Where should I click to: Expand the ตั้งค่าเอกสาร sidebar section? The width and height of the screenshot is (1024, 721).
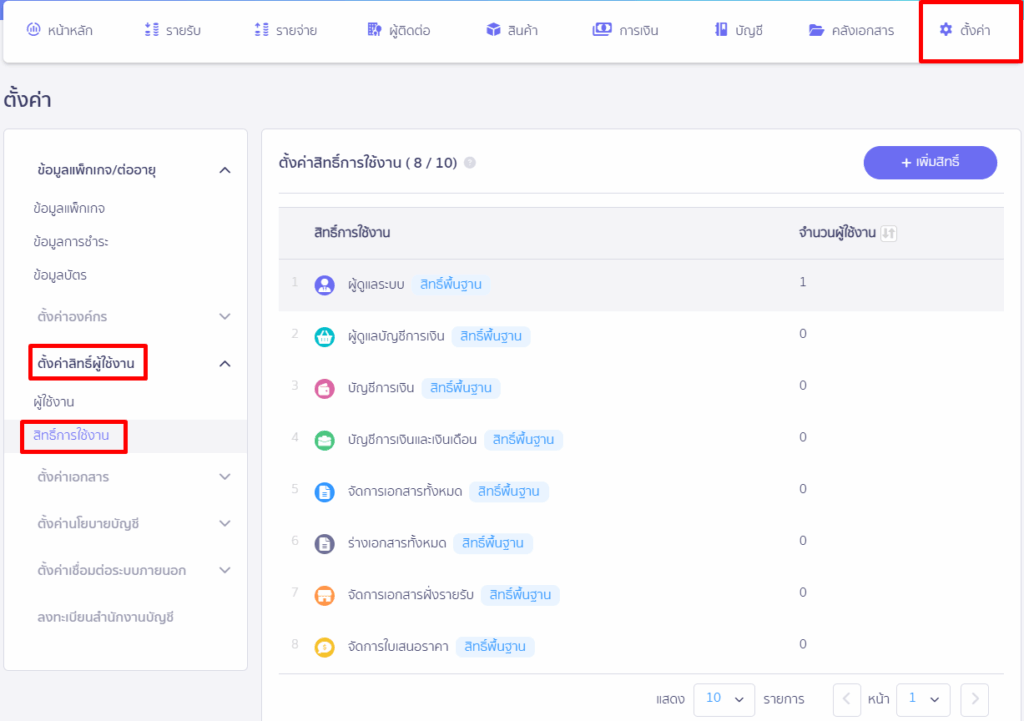coord(225,477)
